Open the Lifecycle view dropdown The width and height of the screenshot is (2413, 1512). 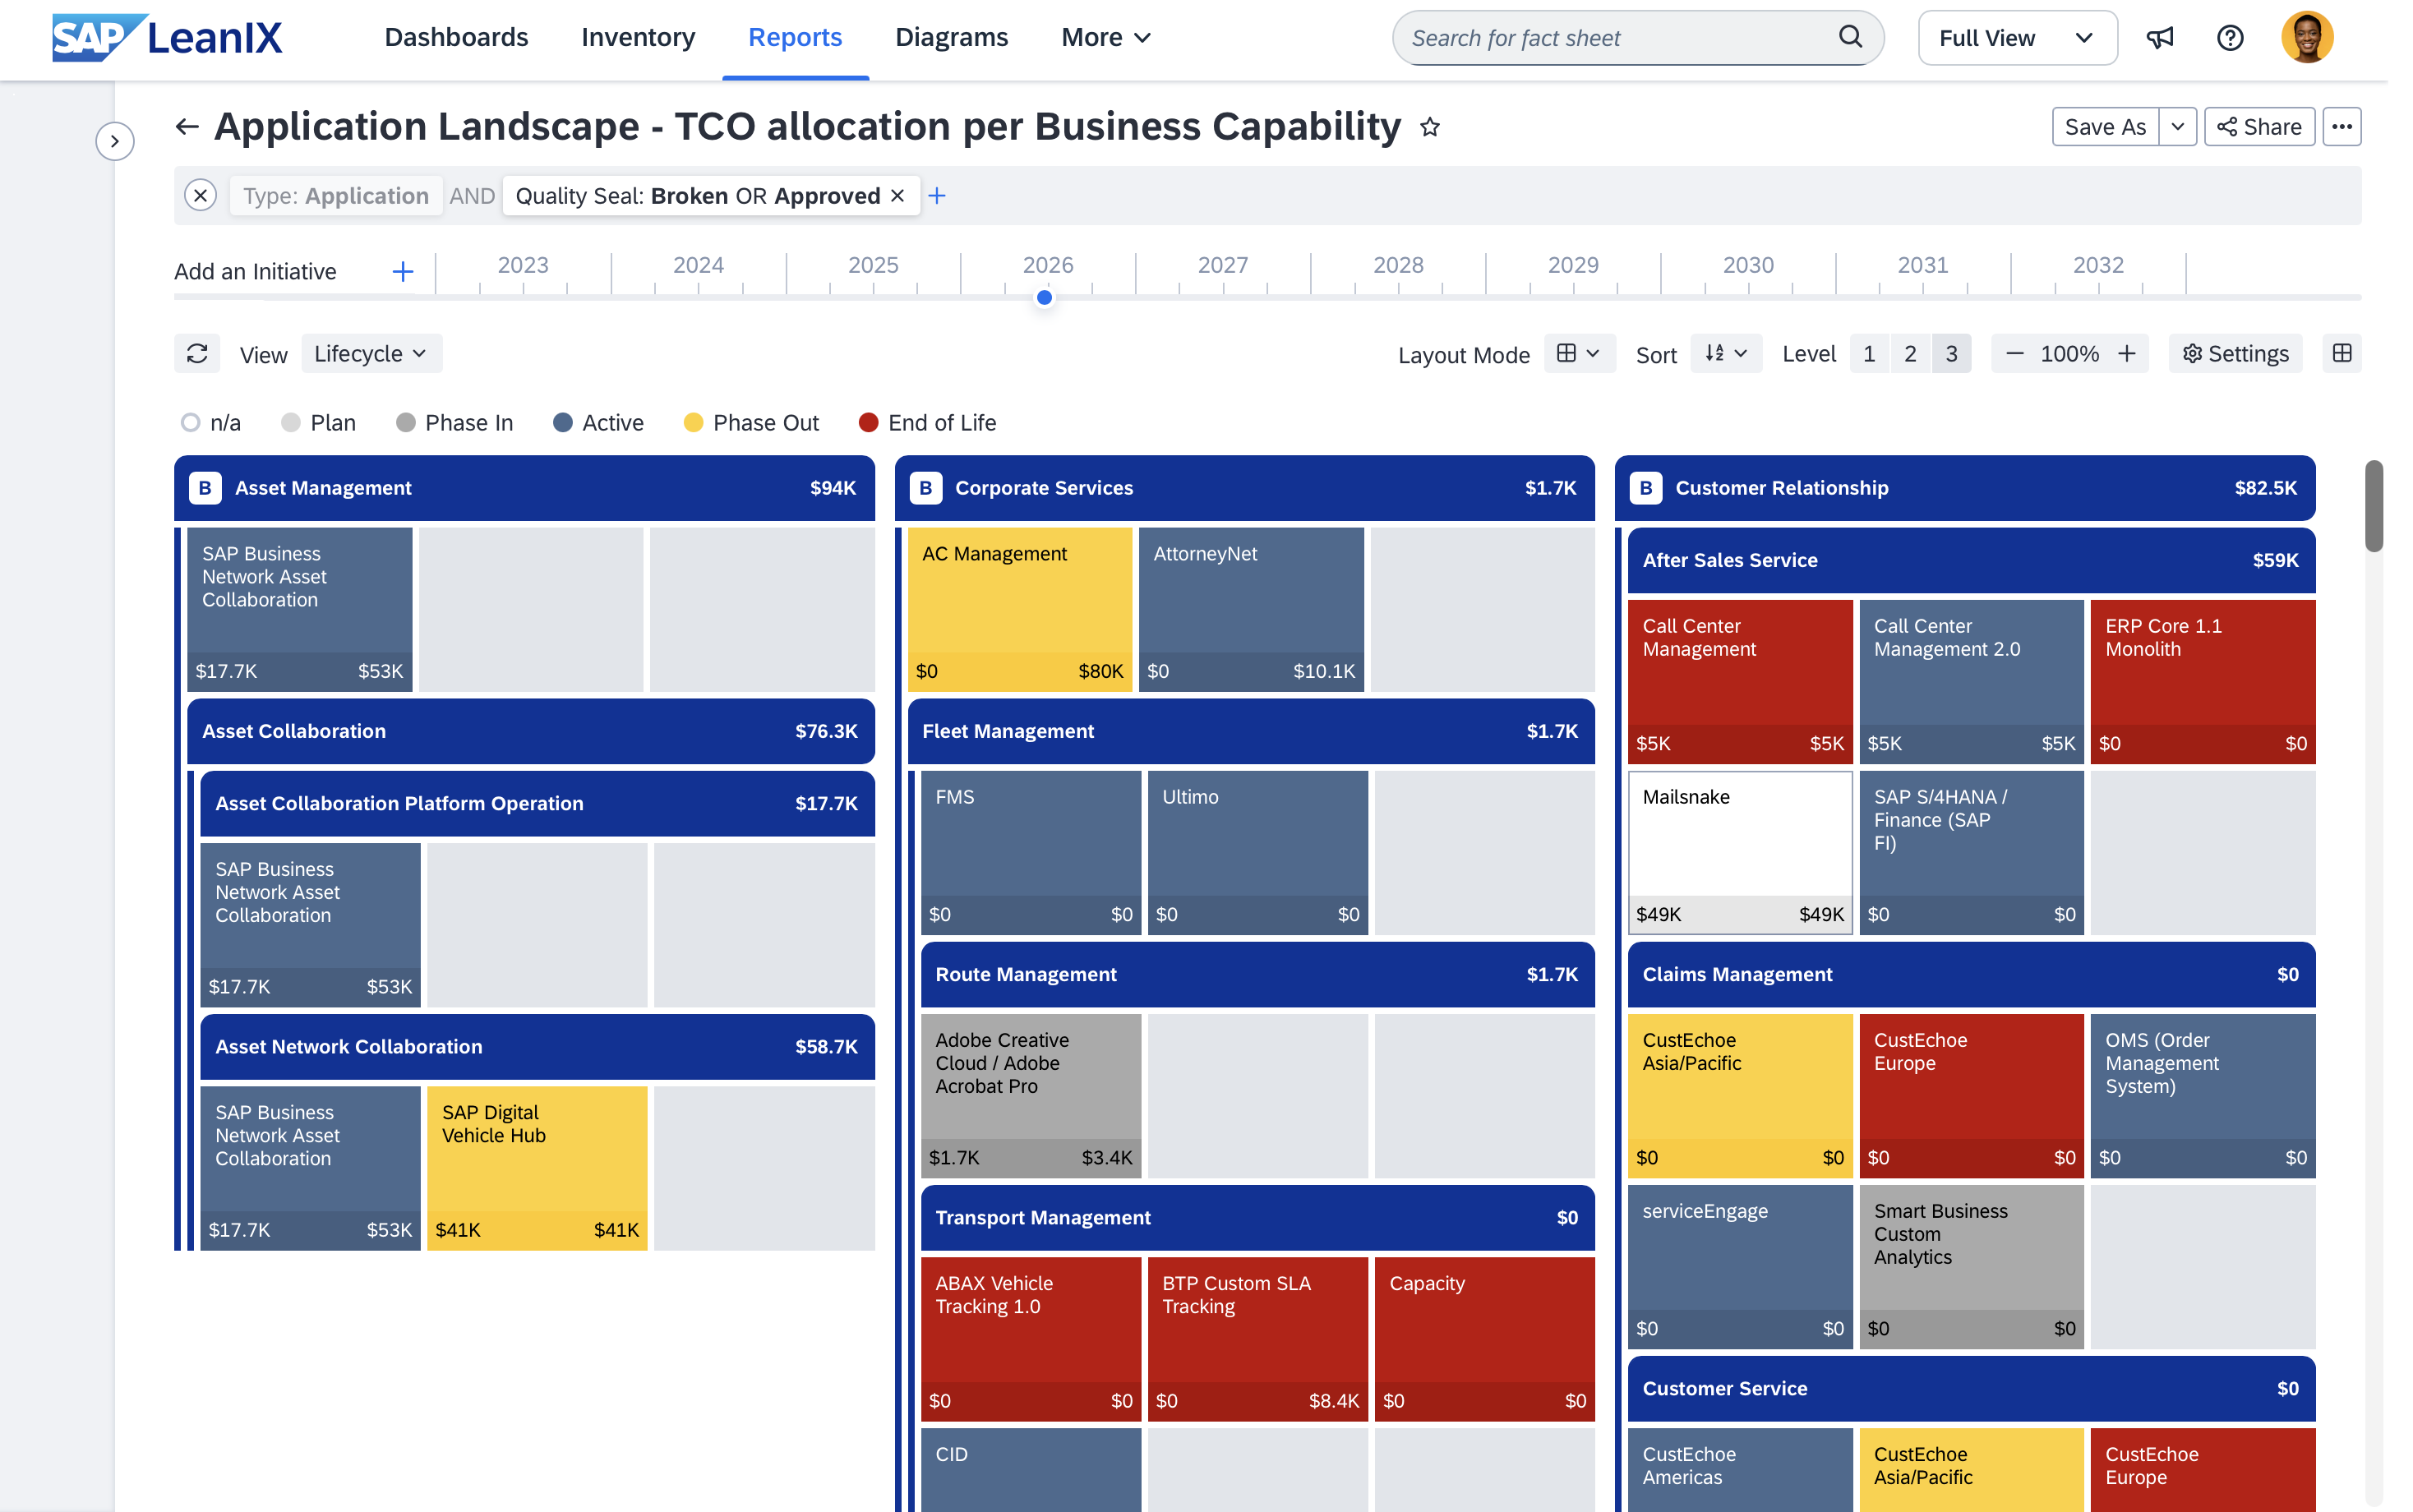click(x=371, y=354)
